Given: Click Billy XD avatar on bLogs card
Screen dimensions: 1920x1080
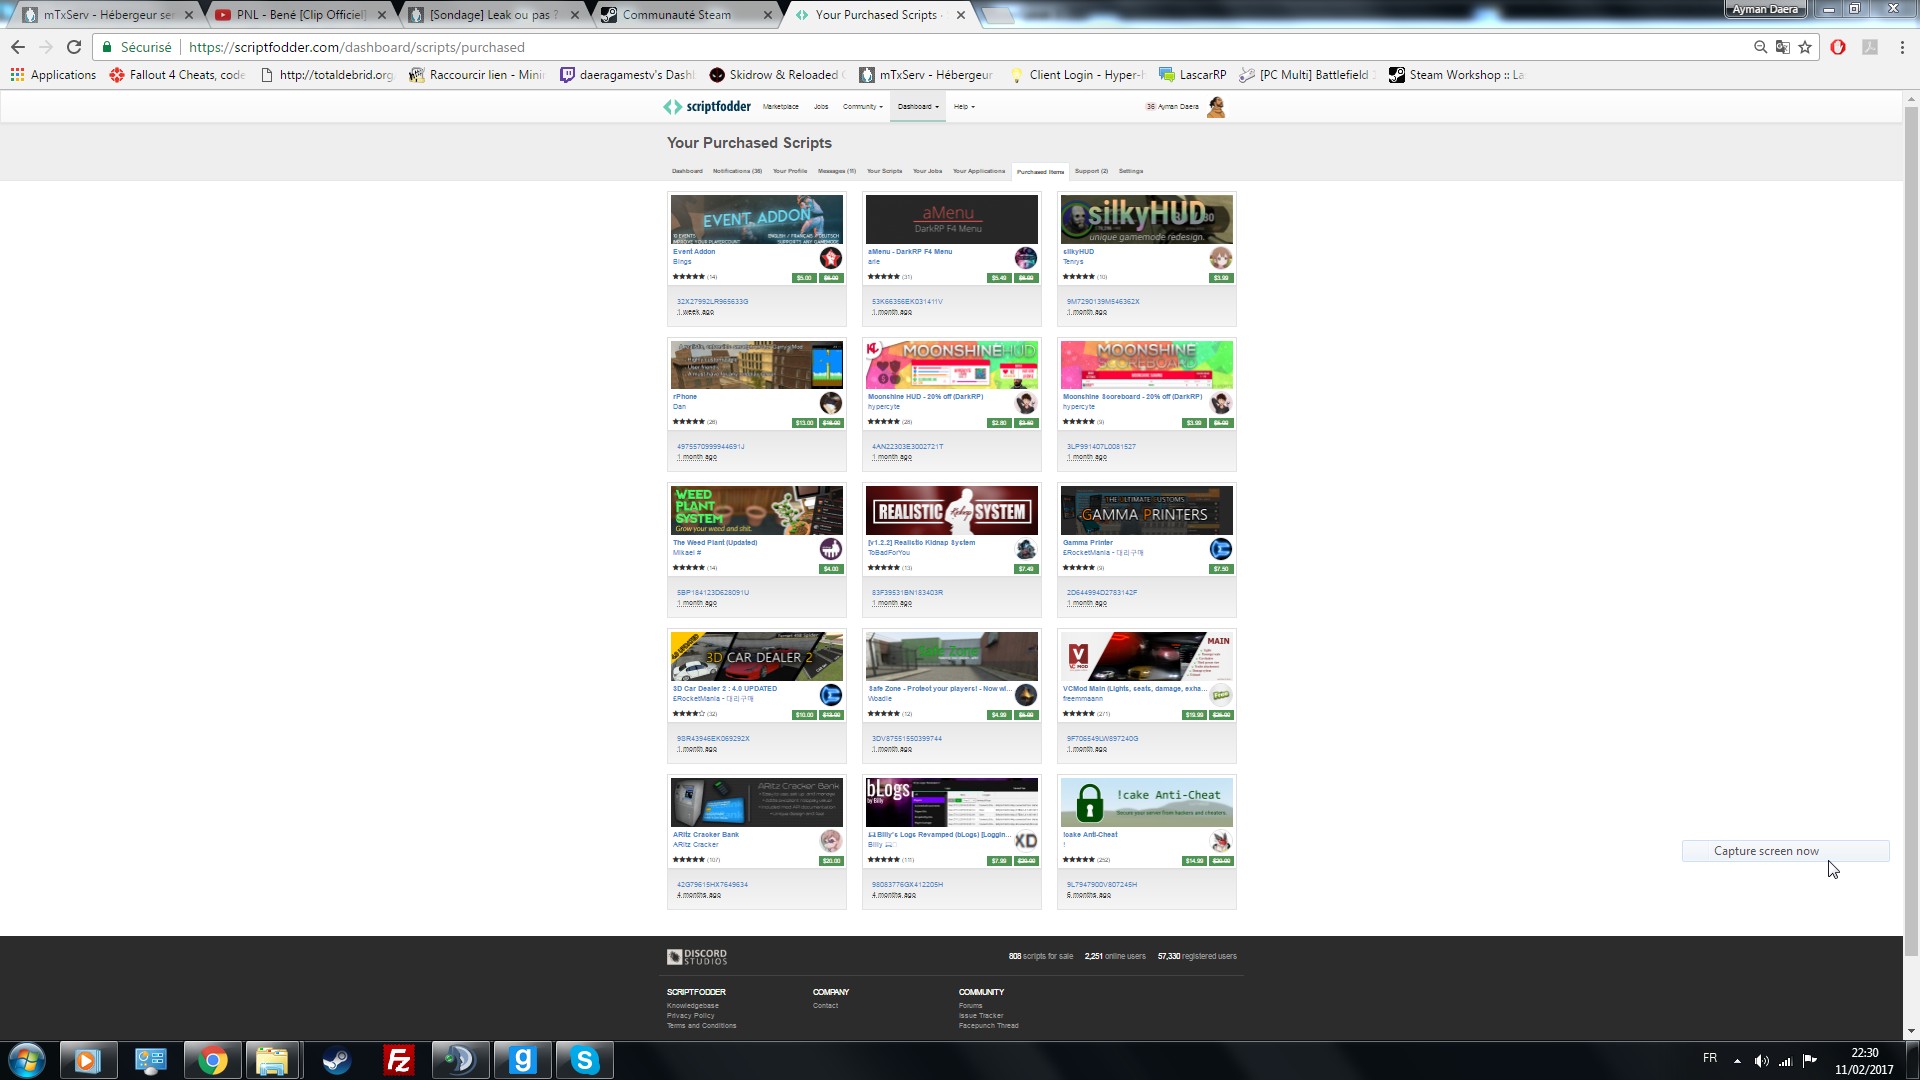Looking at the screenshot, I should click(x=1025, y=841).
